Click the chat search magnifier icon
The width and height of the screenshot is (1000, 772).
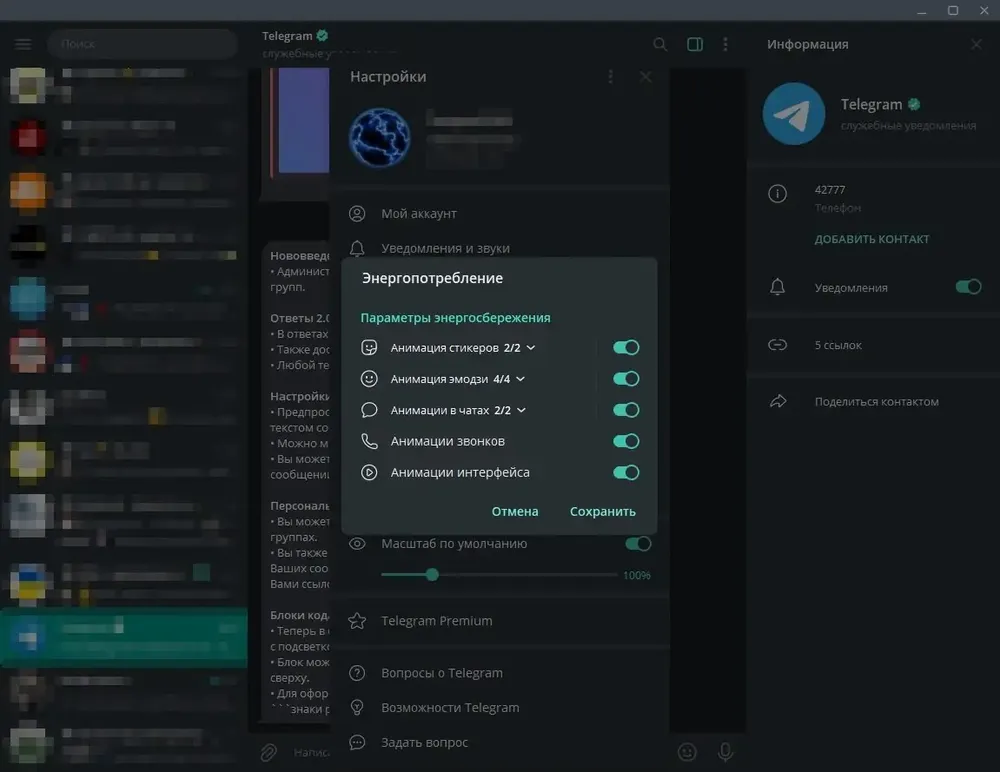pos(660,44)
